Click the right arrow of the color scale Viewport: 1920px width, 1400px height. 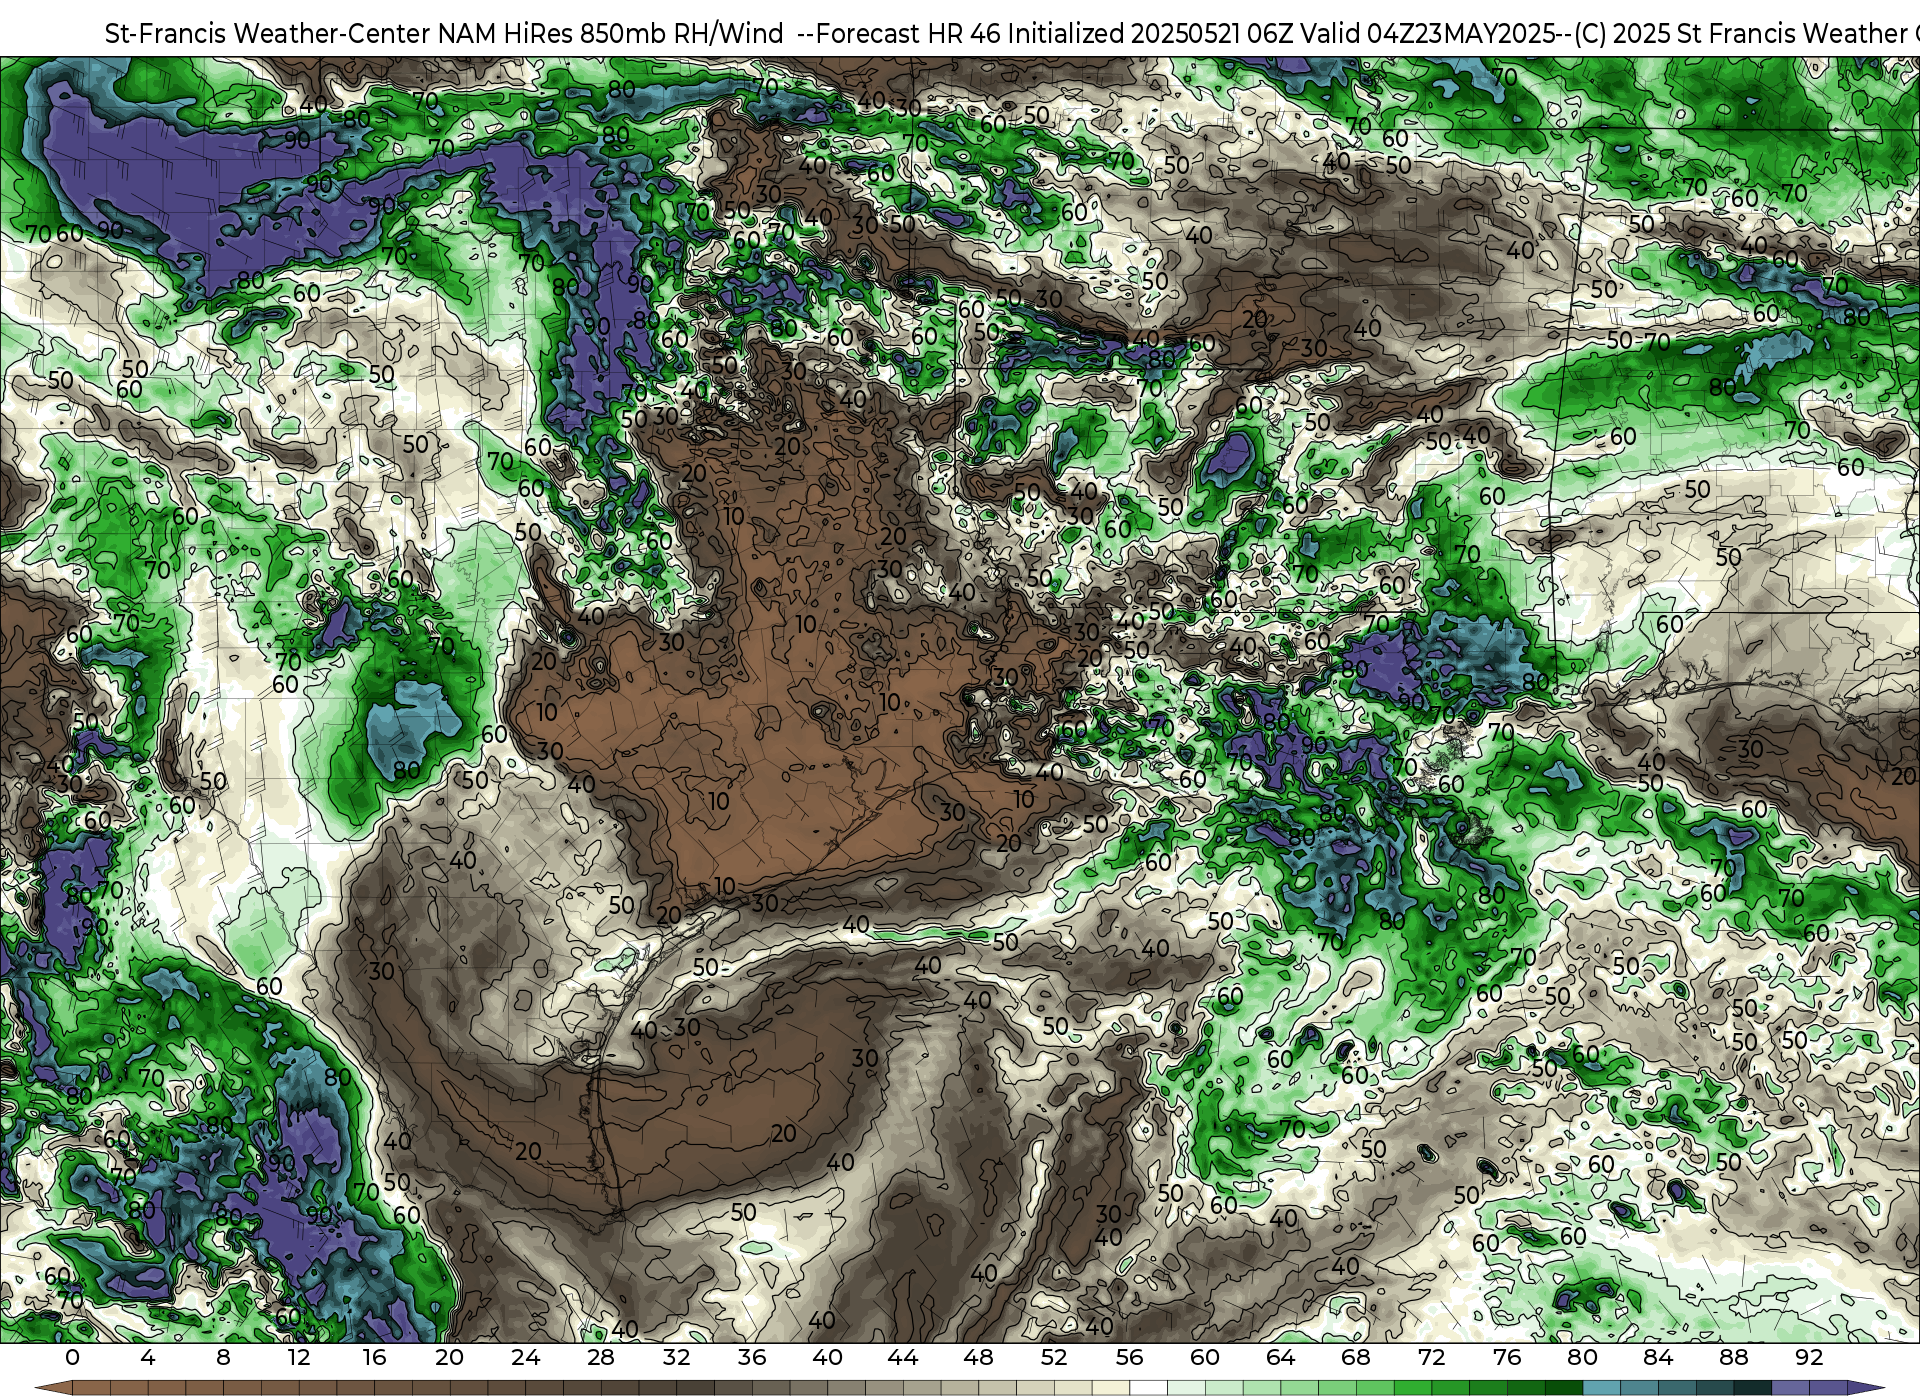point(1865,1388)
